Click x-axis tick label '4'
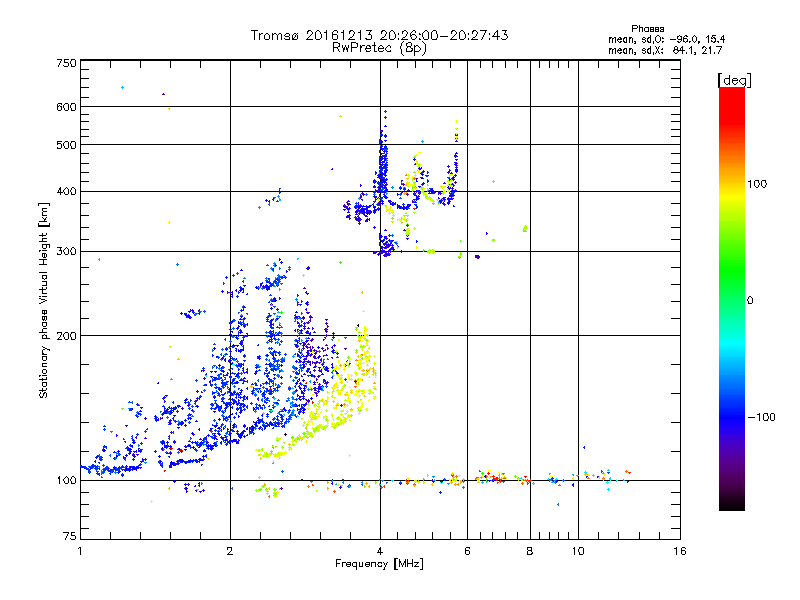Image resolution: width=800 pixels, height=600 pixels. pos(380,551)
